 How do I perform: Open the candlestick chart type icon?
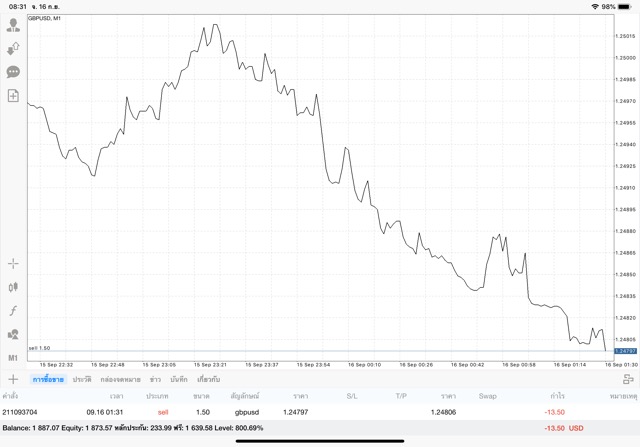coord(13,287)
